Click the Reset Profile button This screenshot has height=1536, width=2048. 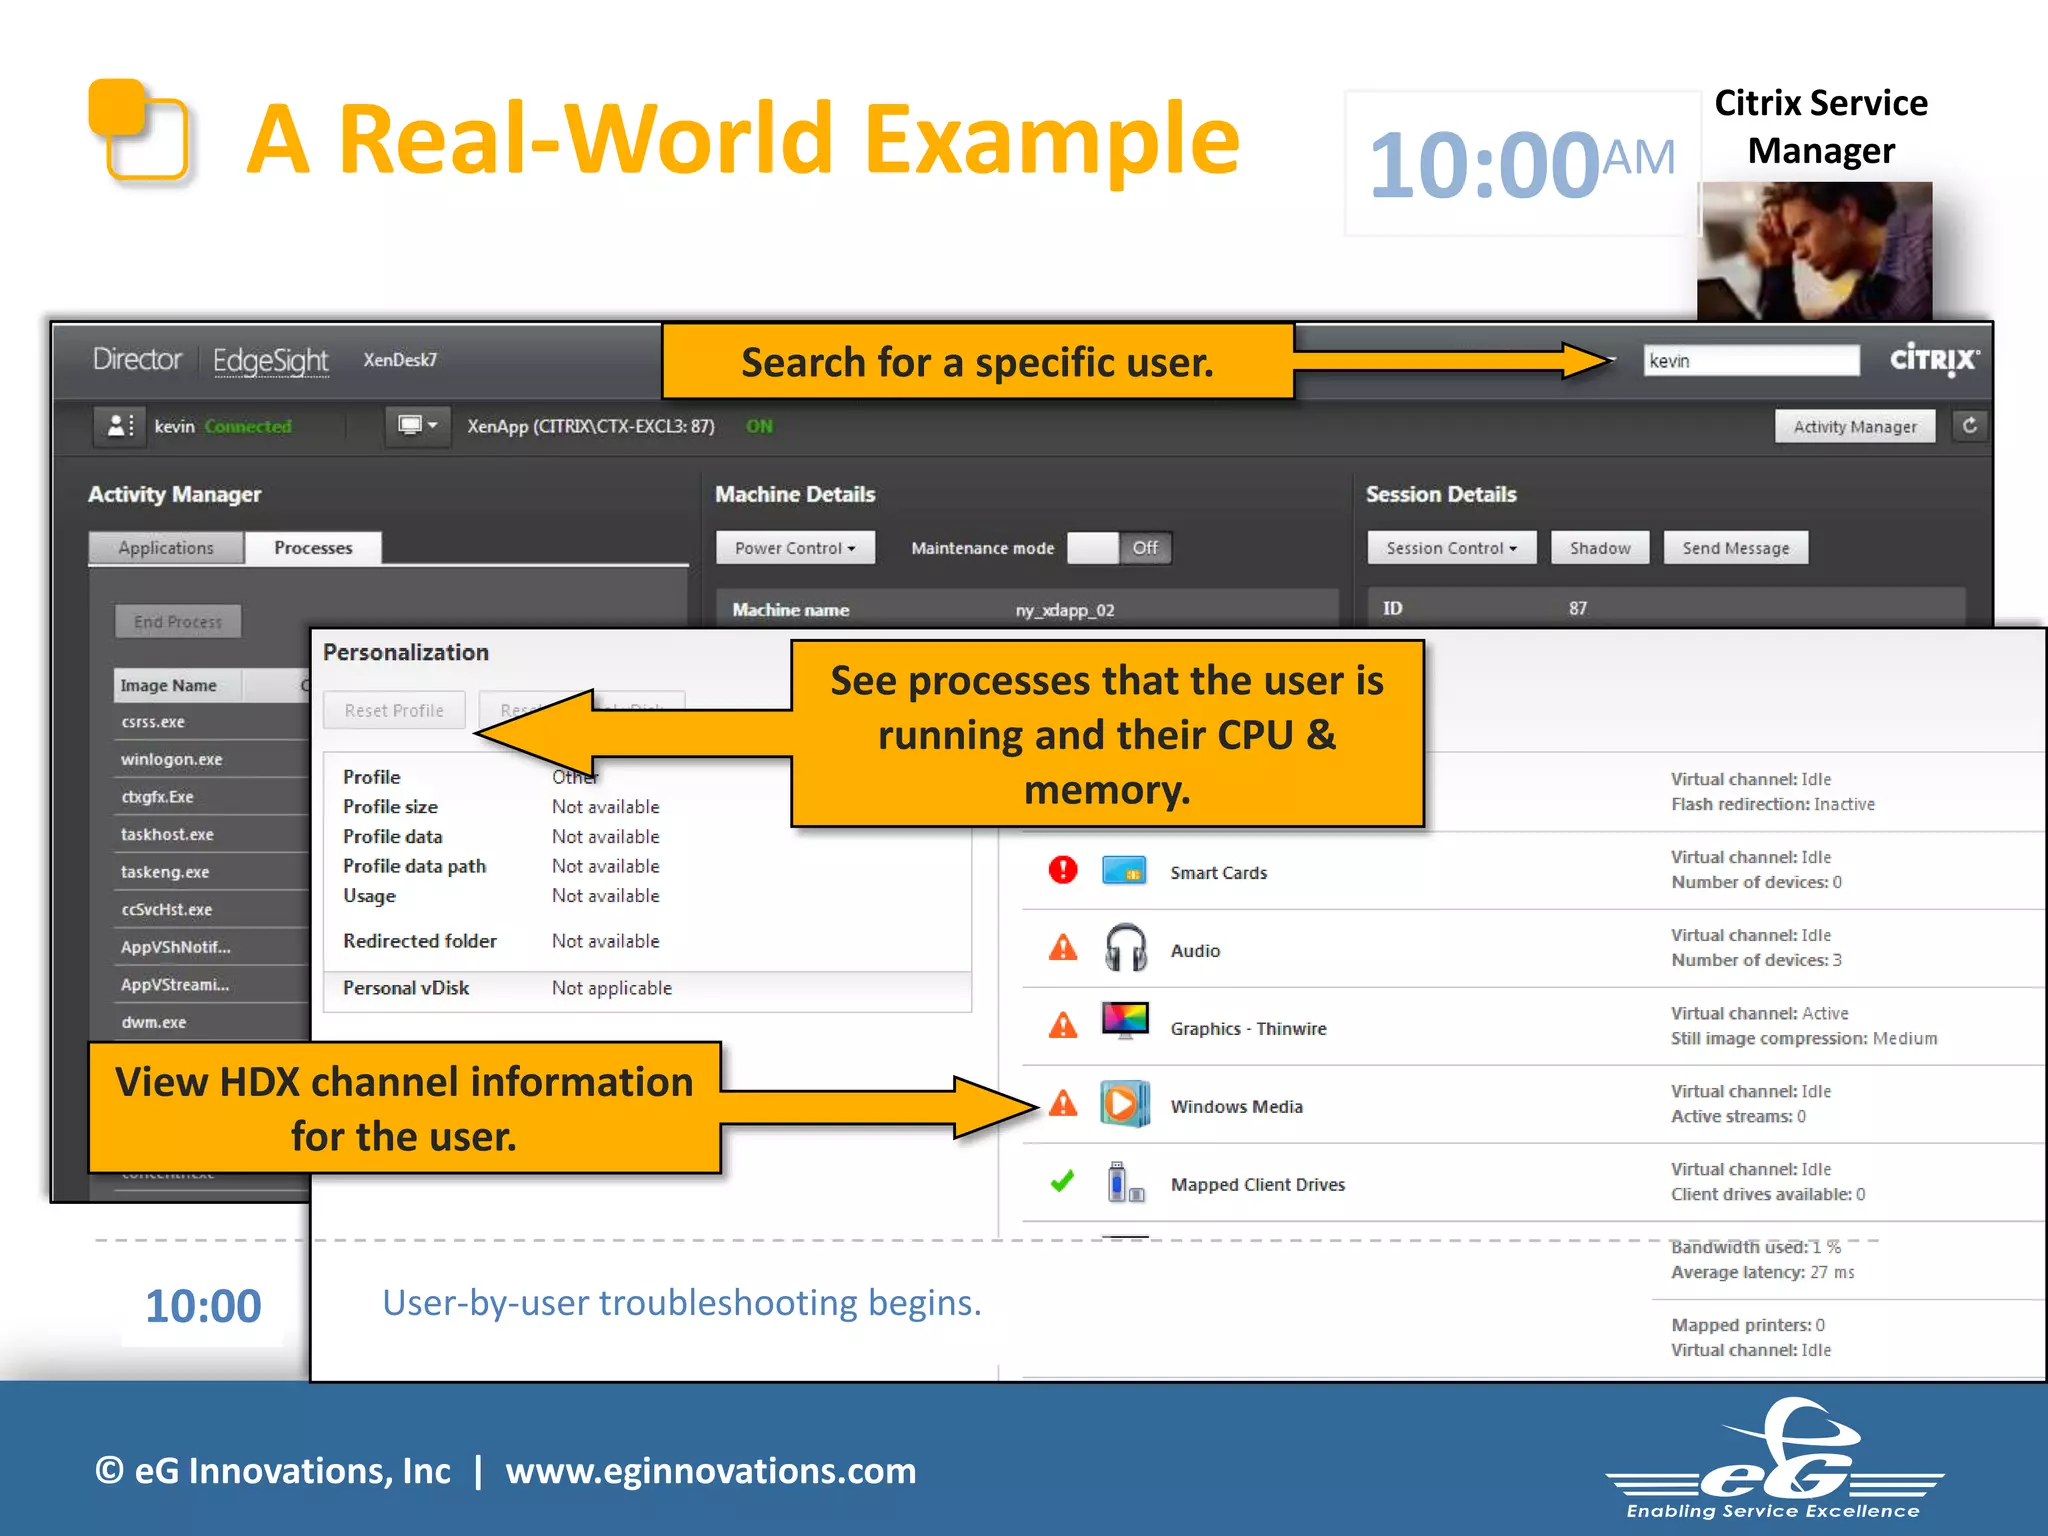coord(394,711)
